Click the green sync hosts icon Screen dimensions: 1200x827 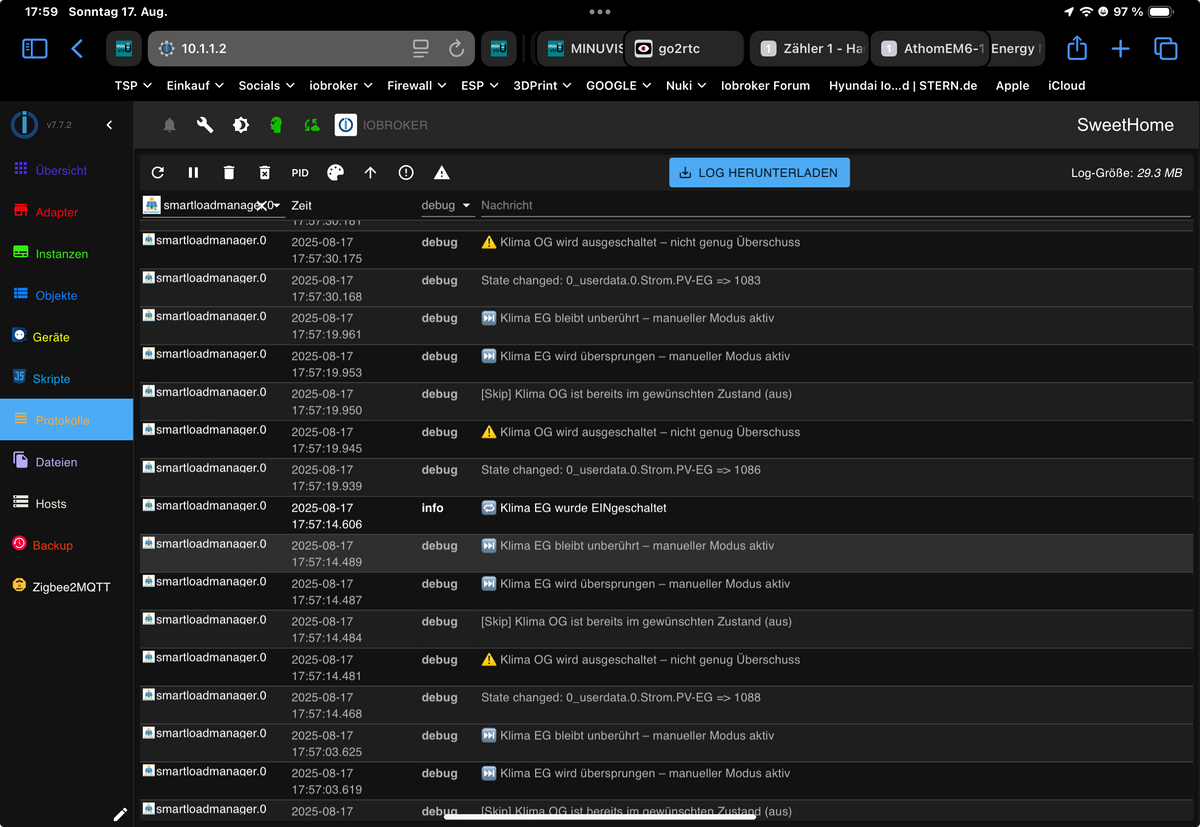tap(312, 125)
